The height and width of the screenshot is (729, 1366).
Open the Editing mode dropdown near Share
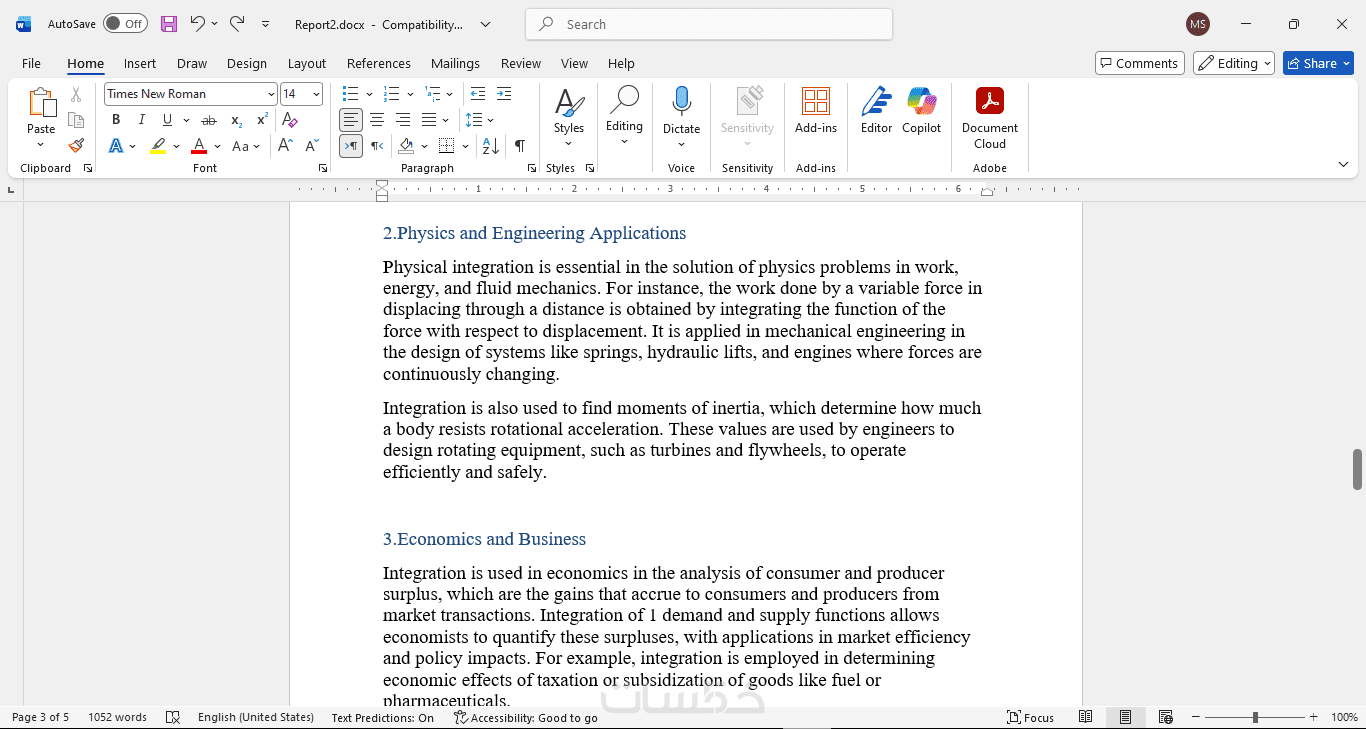pyautogui.click(x=1234, y=63)
